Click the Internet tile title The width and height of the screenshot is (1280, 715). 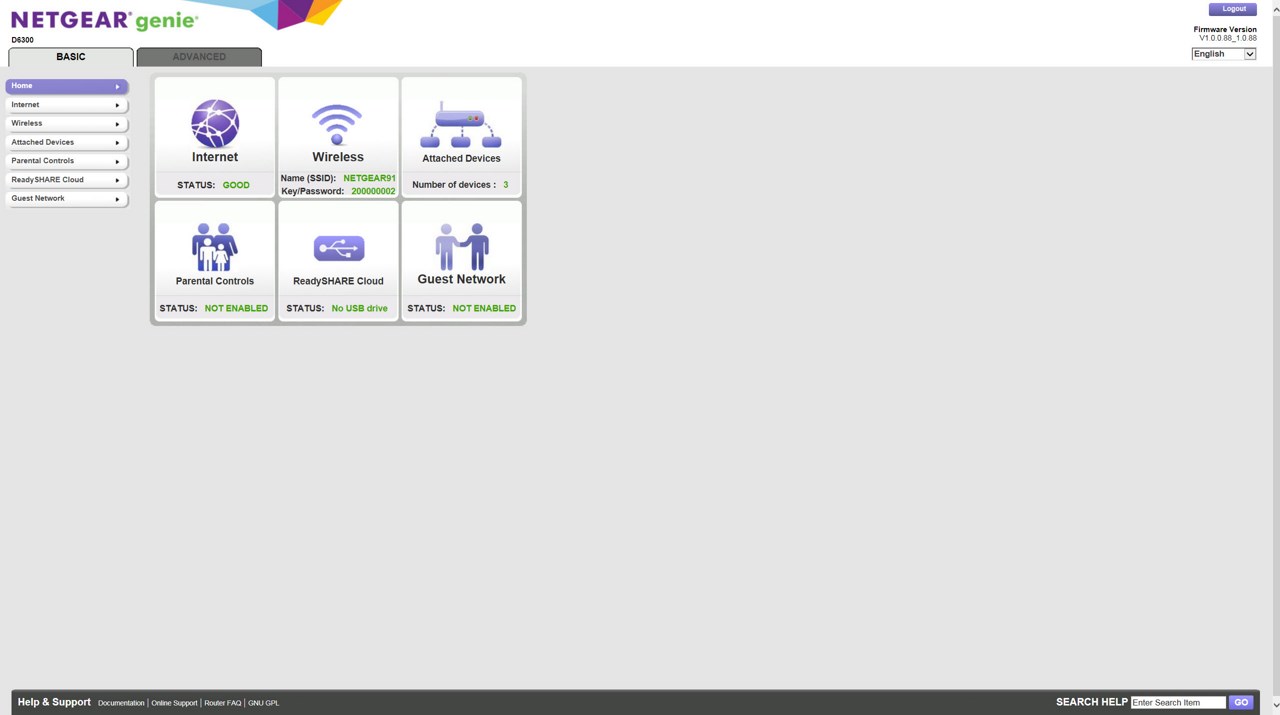[215, 157]
